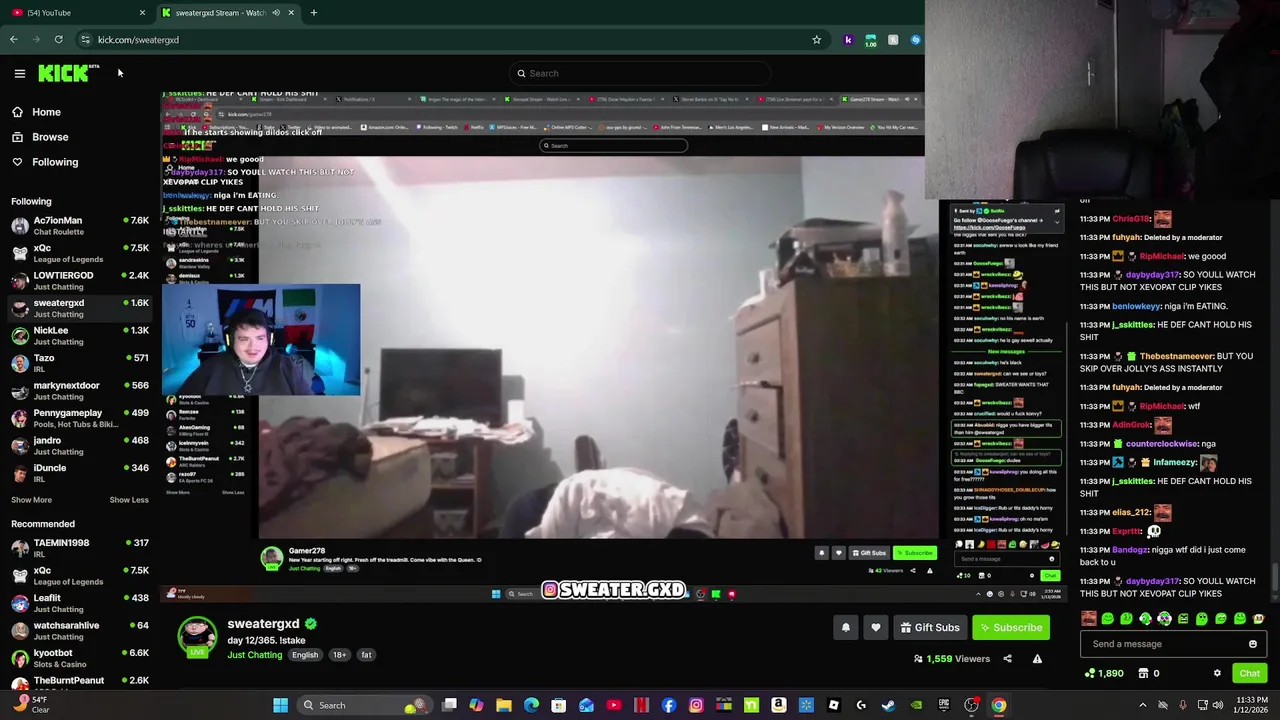Expand Following list with Show More
The width and height of the screenshot is (1280, 720).
31,500
